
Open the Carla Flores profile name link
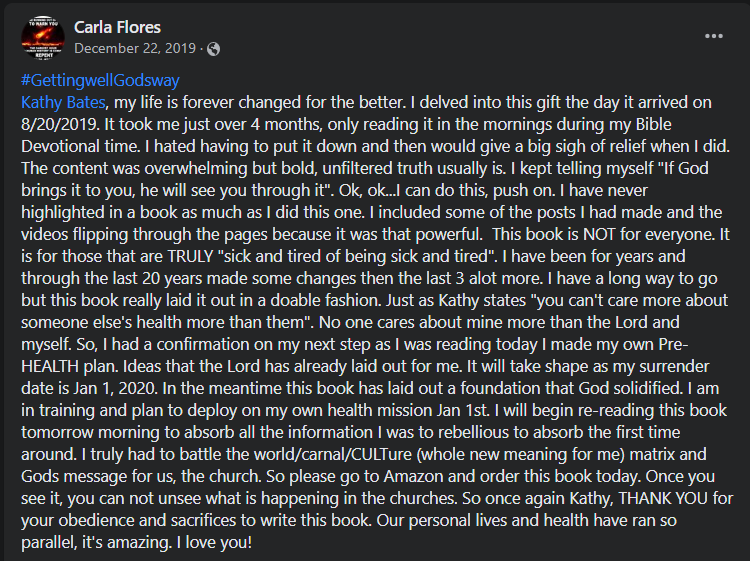(117, 27)
